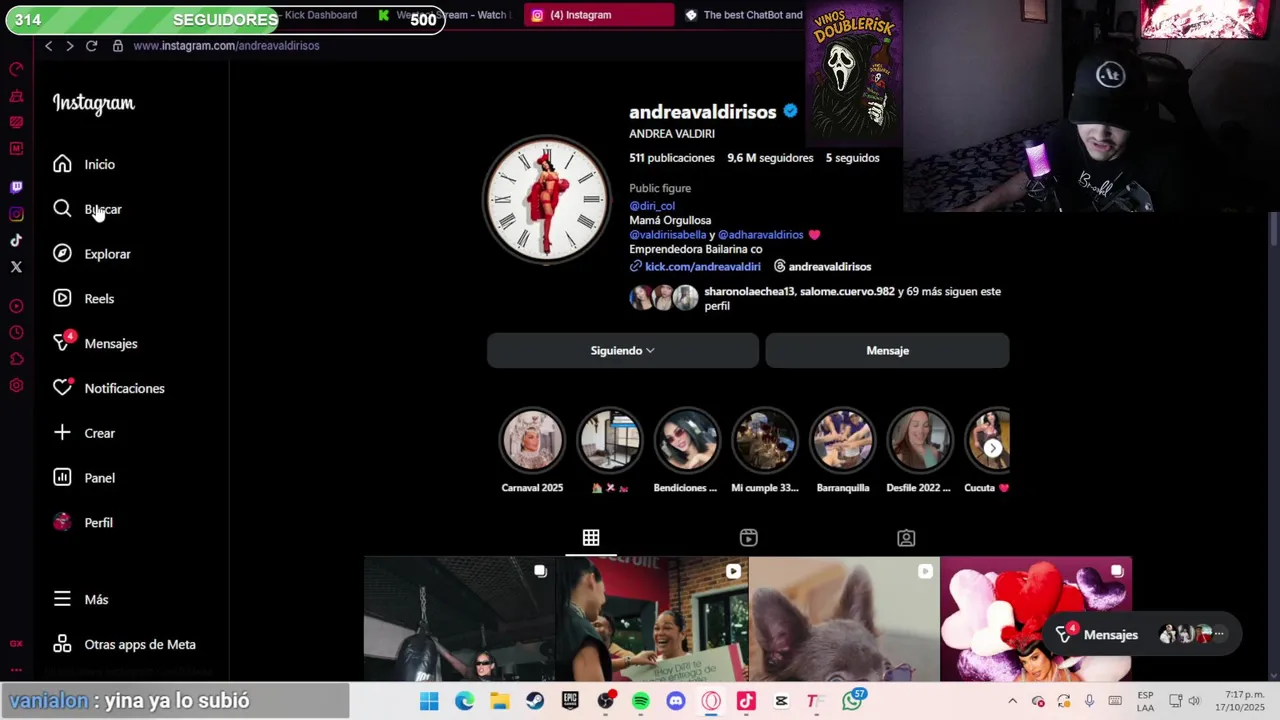View the 5 seguidos list
This screenshot has height=720, width=1280.
(852, 158)
